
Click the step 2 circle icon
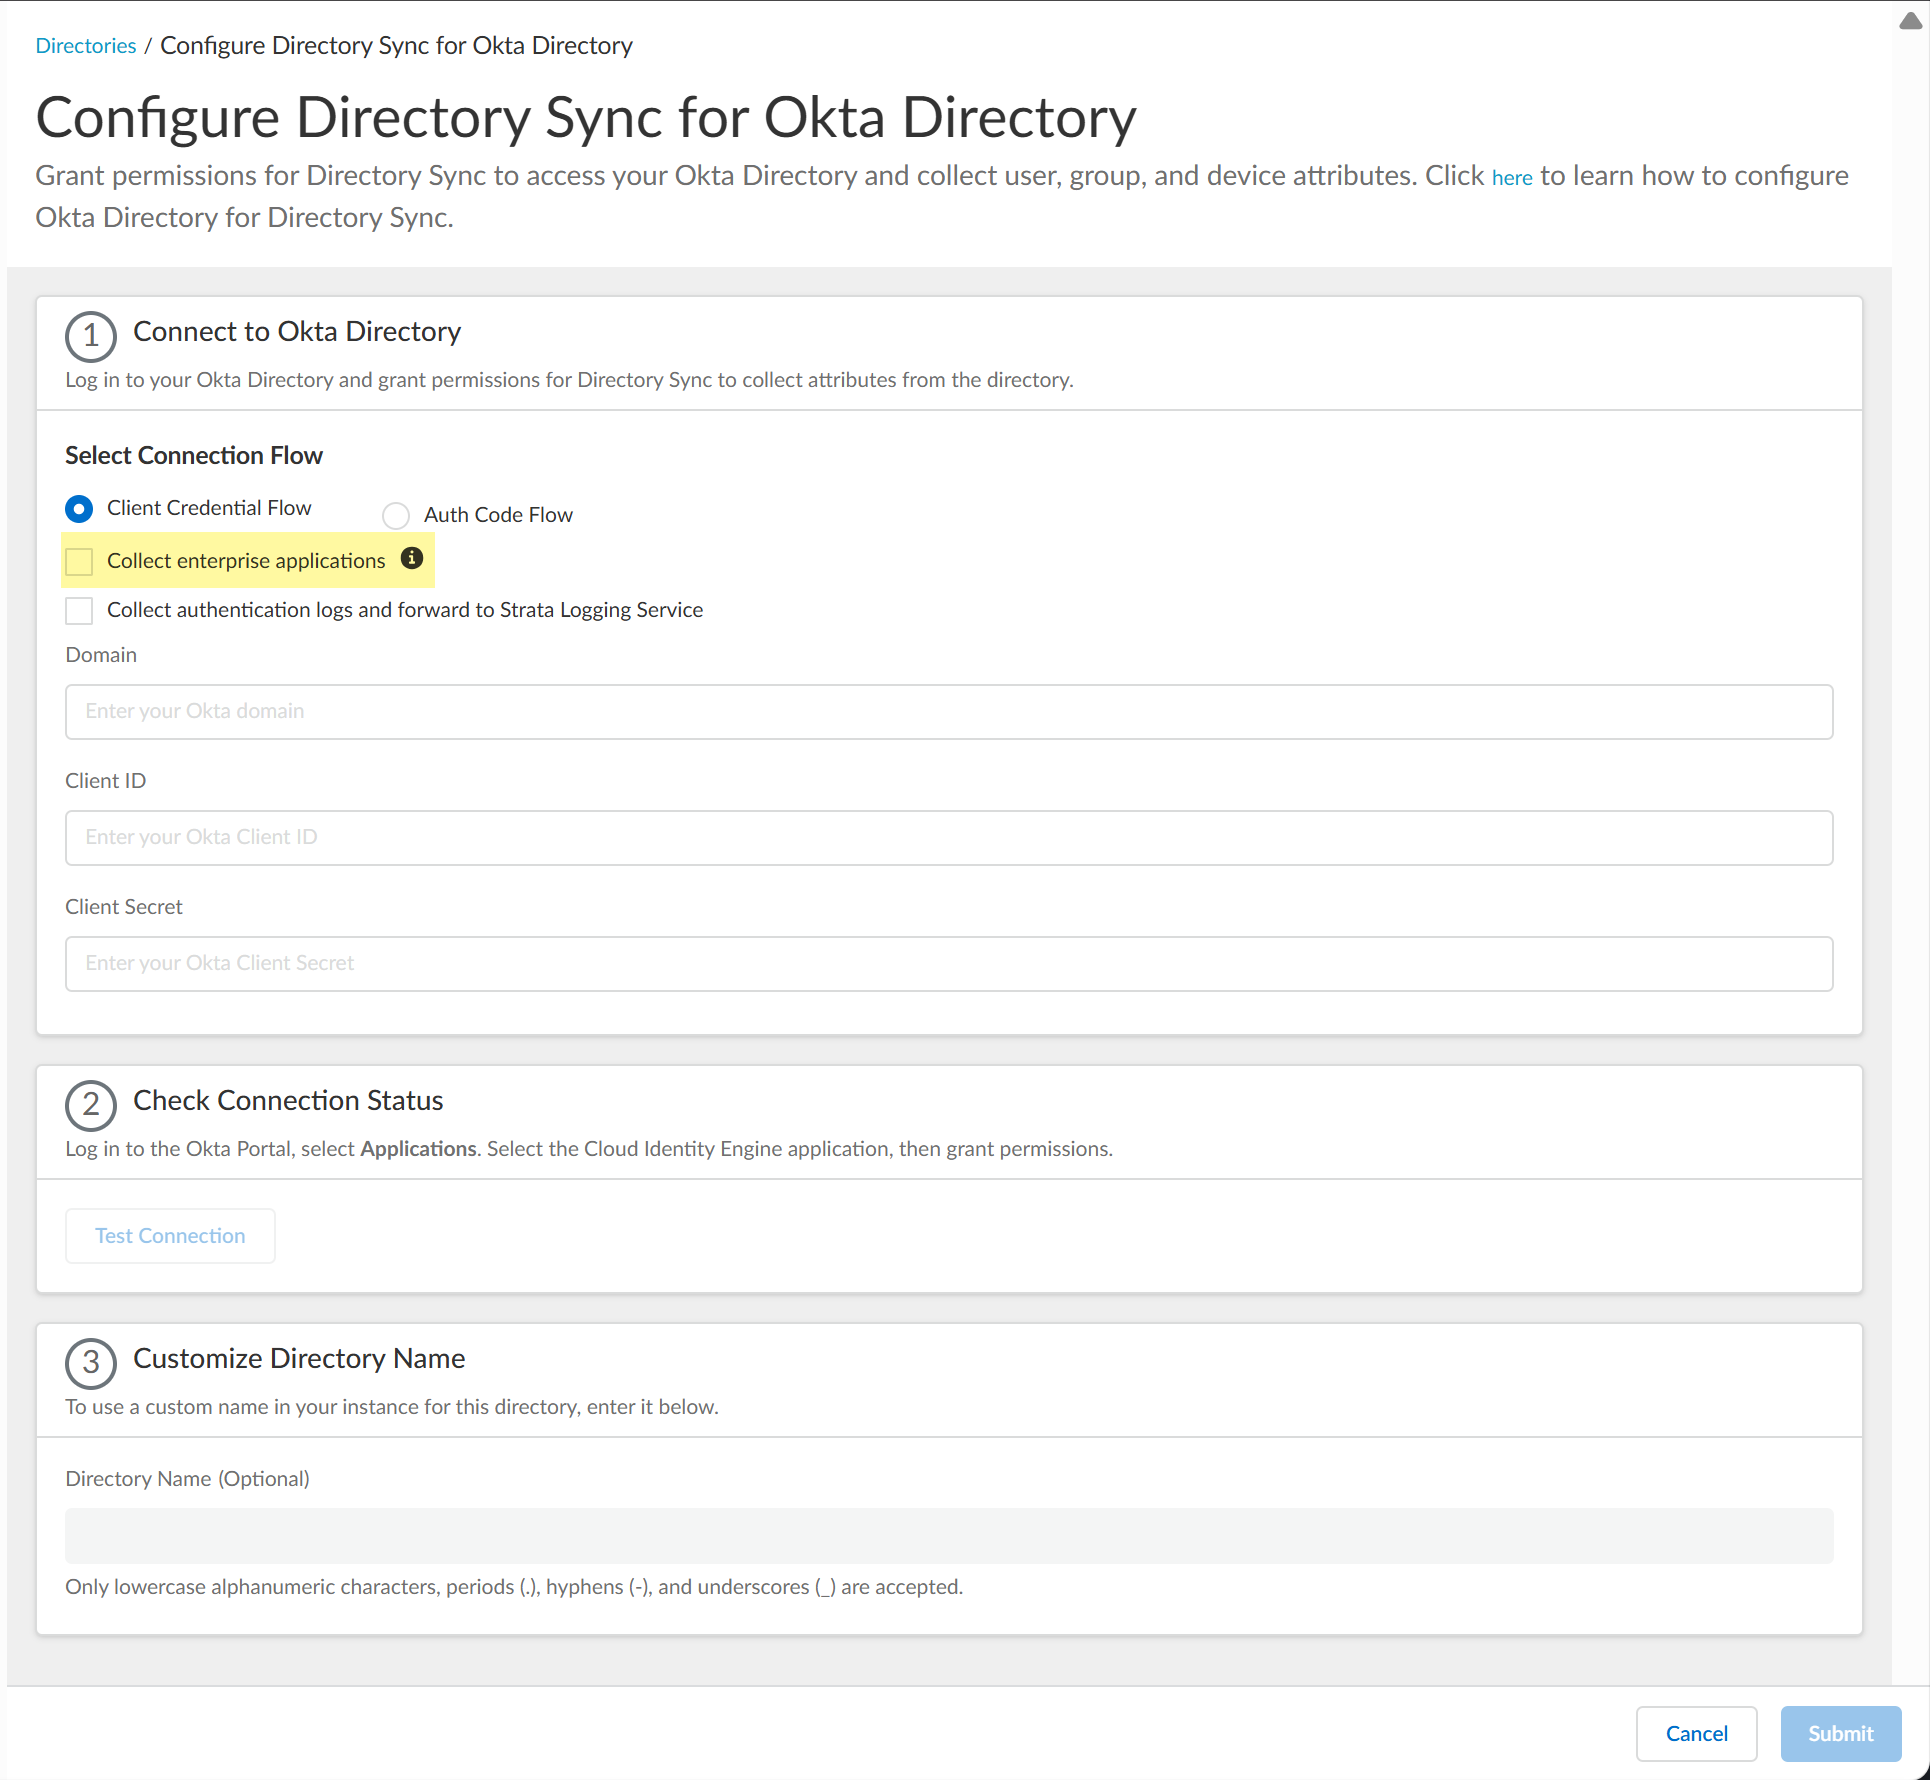tap(91, 1105)
